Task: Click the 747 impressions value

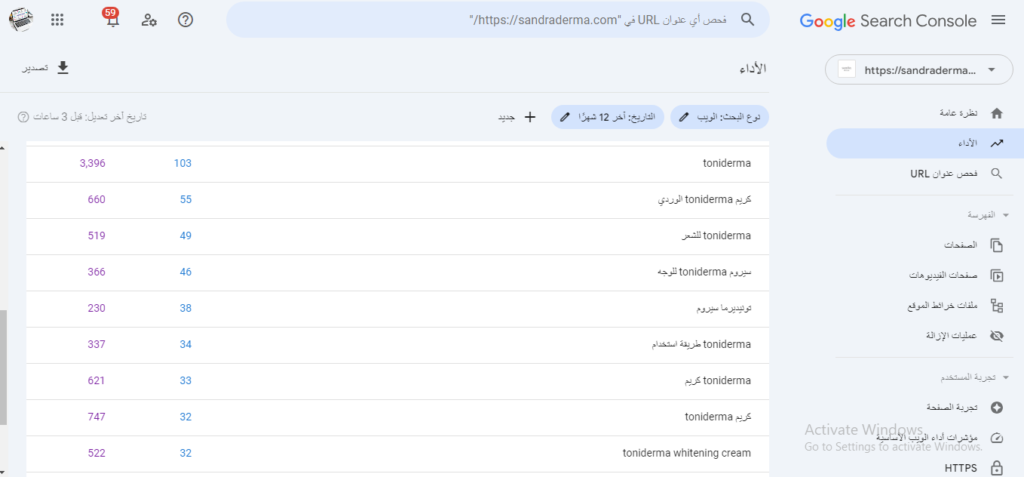Action: 97,417
